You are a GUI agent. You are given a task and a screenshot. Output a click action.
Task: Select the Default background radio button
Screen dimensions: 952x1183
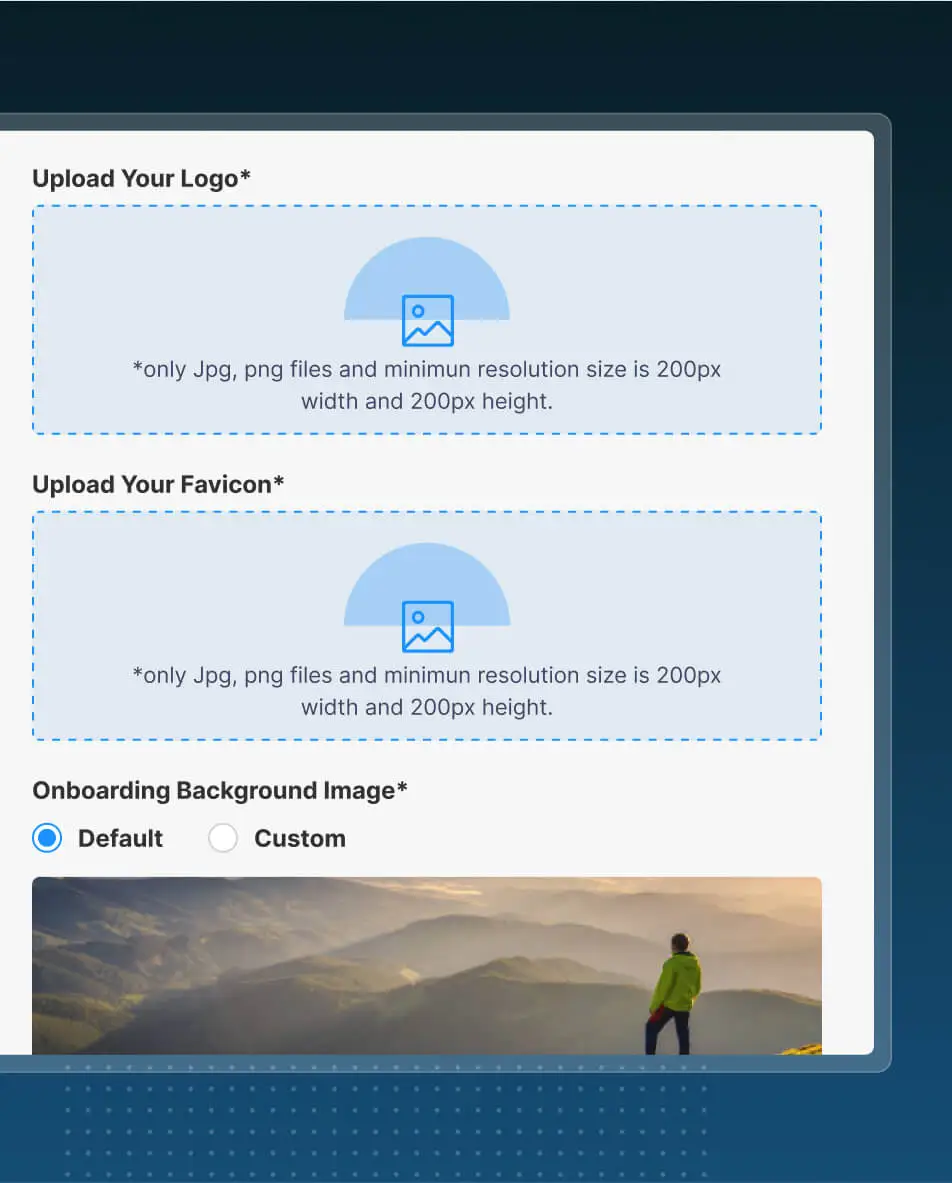(x=47, y=837)
